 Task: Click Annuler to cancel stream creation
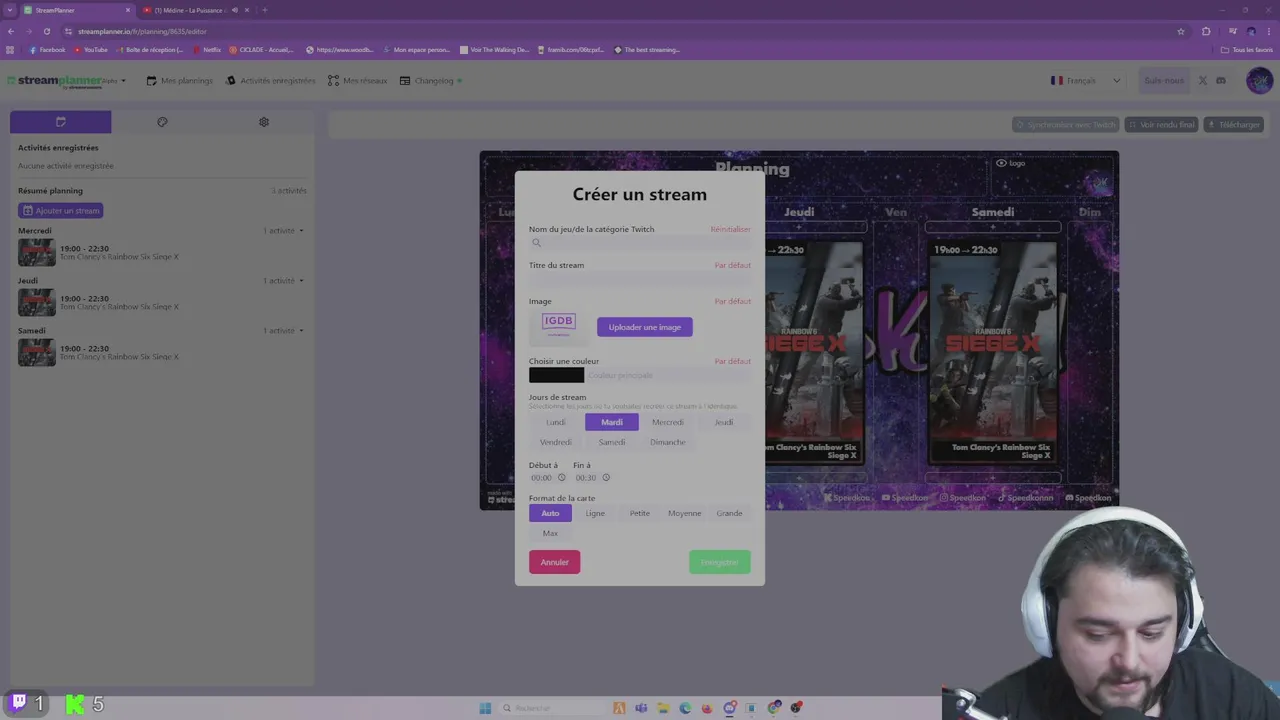coord(555,562)
